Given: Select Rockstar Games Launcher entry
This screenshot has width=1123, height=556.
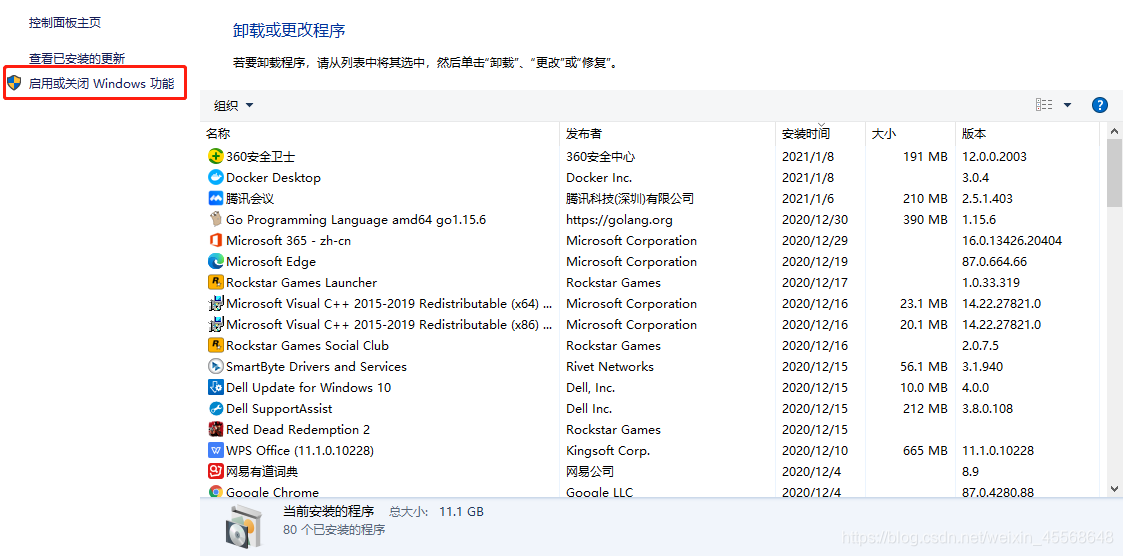Looking at the screenshot, I should (302, 282).
